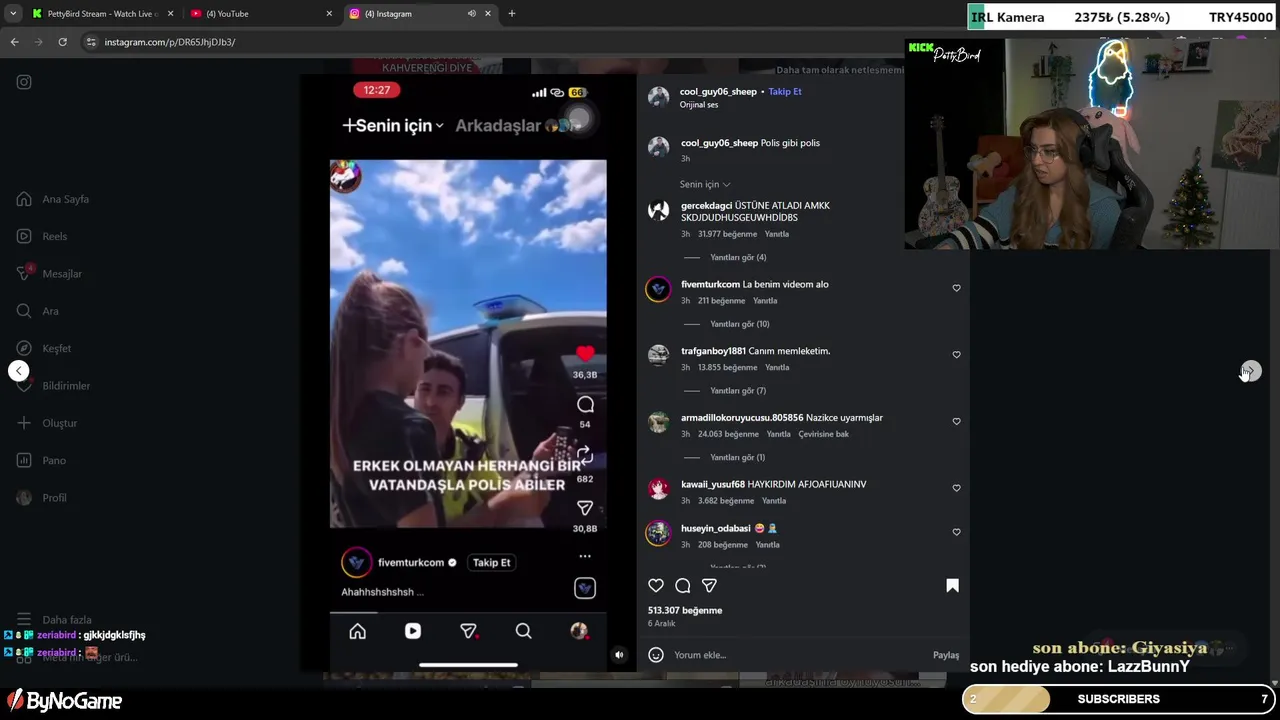Open the 513.307 beğenme likes list
Screen dimensions: 1280x720
pyautogui.click(x=685, y=610)
